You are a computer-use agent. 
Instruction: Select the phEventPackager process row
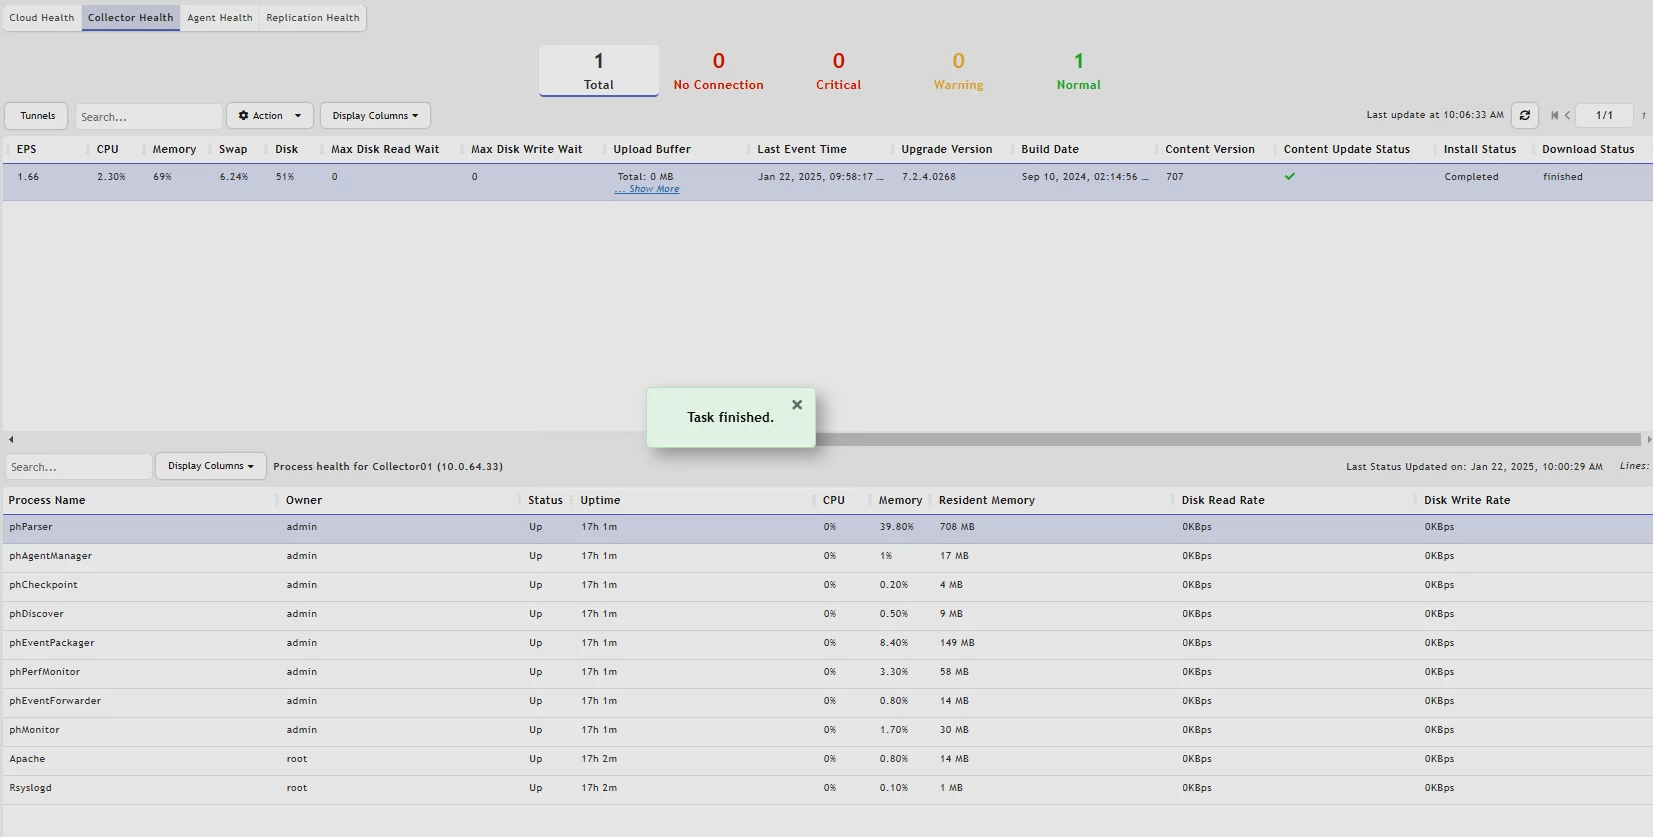[x=828, y=644]
